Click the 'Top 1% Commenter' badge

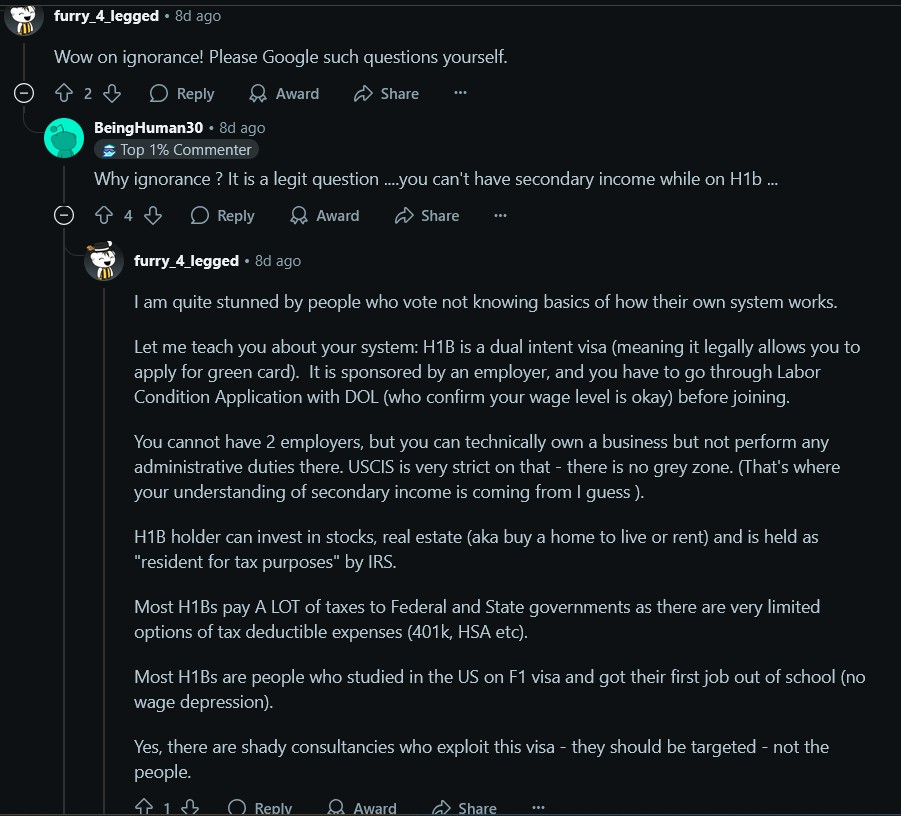click(x=177, y=150)
